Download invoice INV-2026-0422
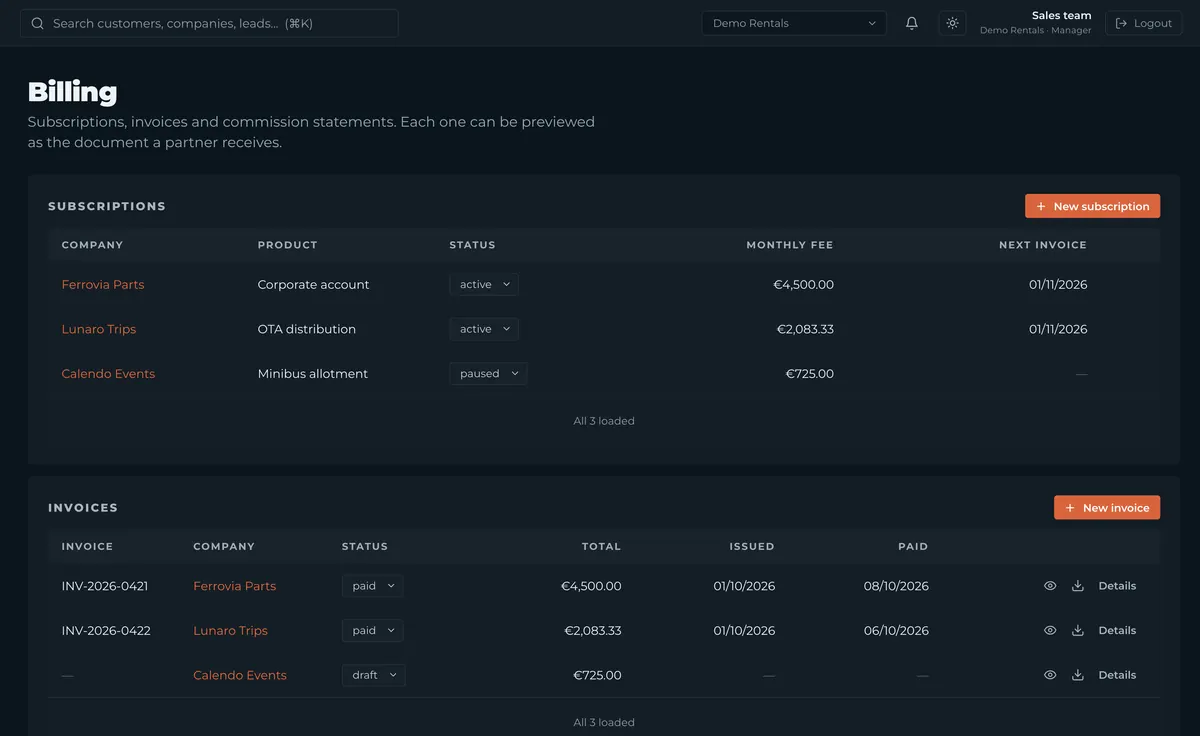Viewport: 1200px width, 736px height. pos(1078,631)
